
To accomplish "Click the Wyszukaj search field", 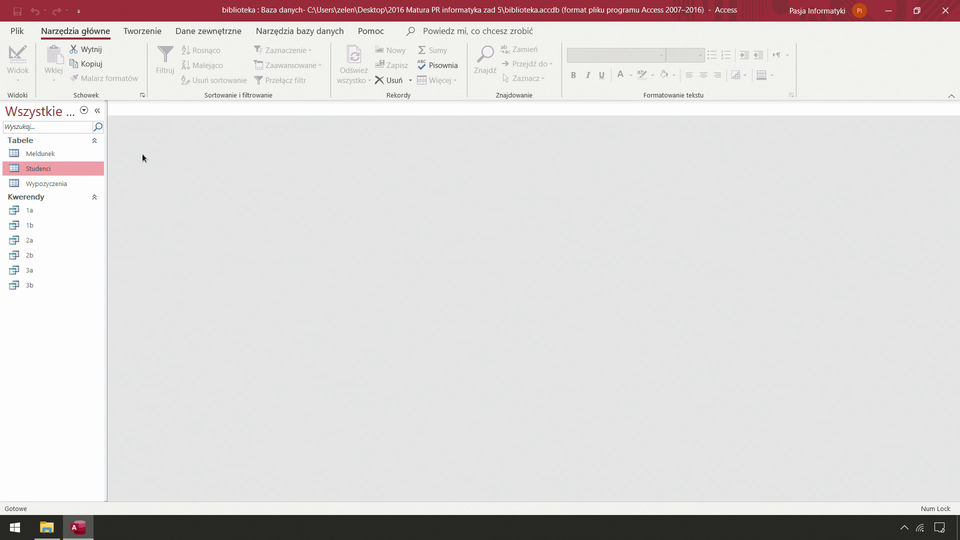I will [x=46, y=128].
